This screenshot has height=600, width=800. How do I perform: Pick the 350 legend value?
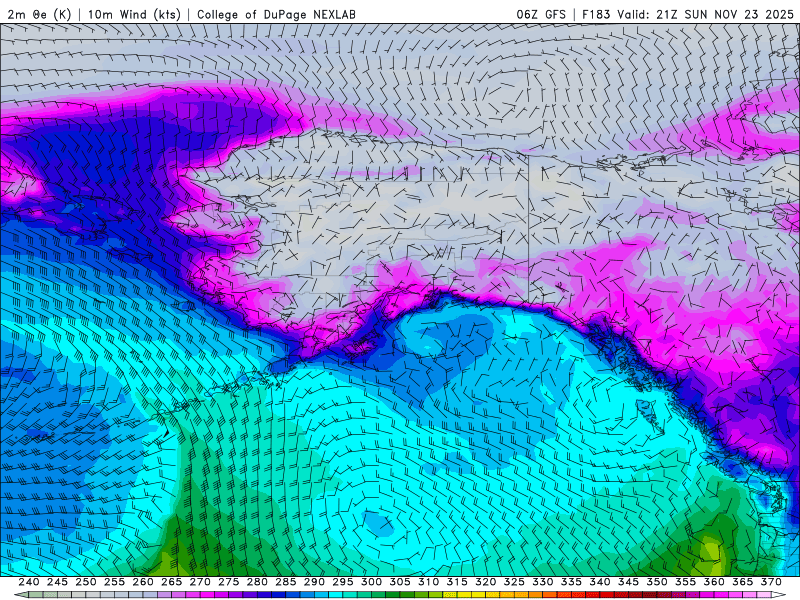tap(657, 582)
